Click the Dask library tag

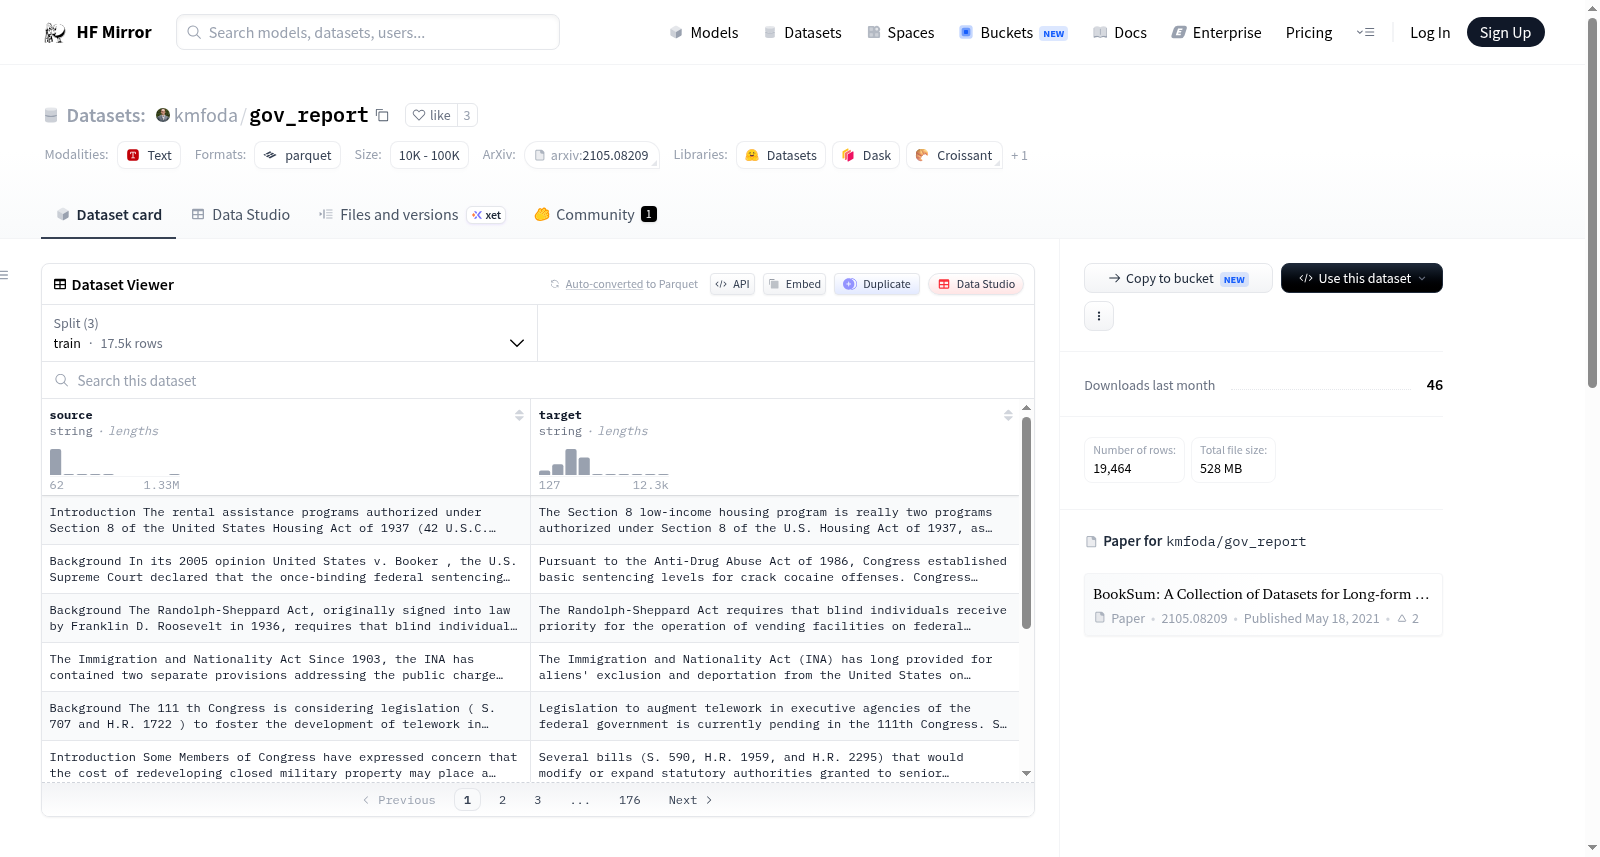click(x=866, y=155)
